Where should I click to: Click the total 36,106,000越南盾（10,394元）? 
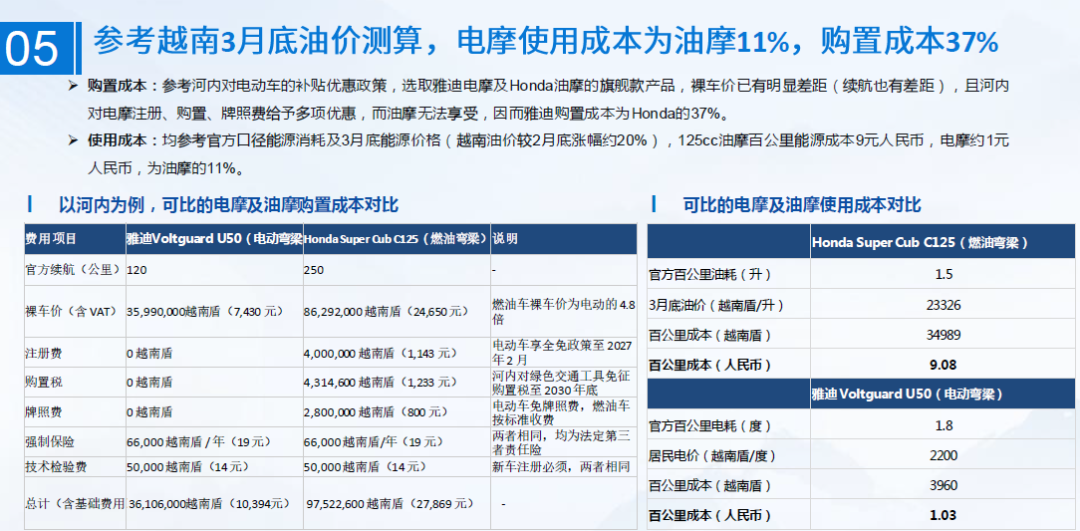pos(209,503)
